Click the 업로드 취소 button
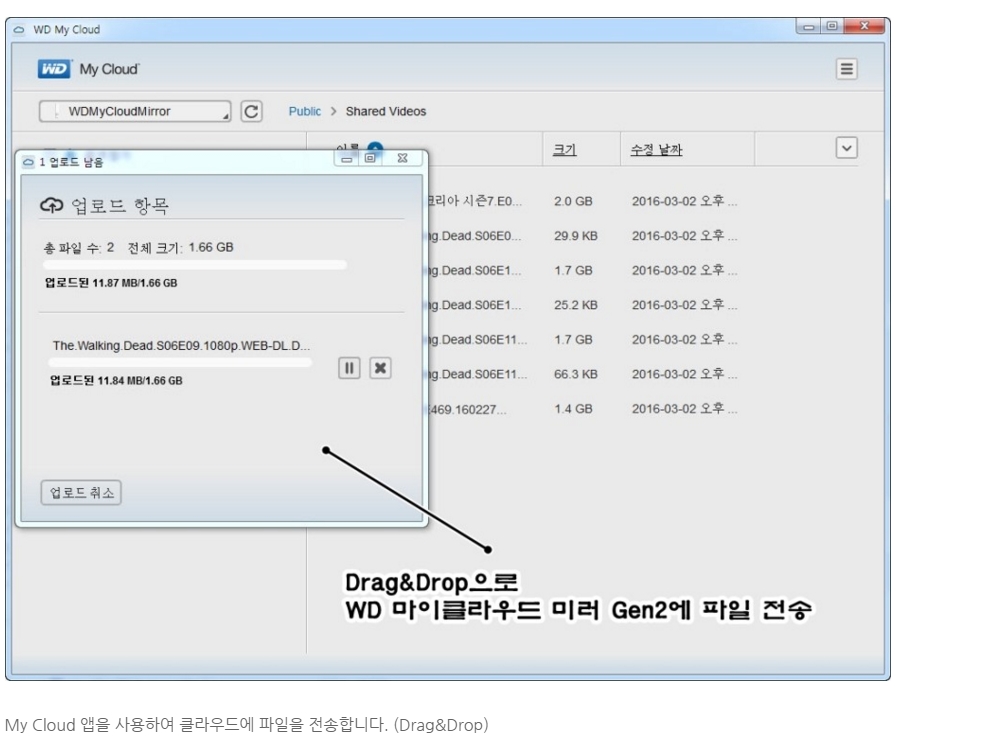 (x=81, y=492)
